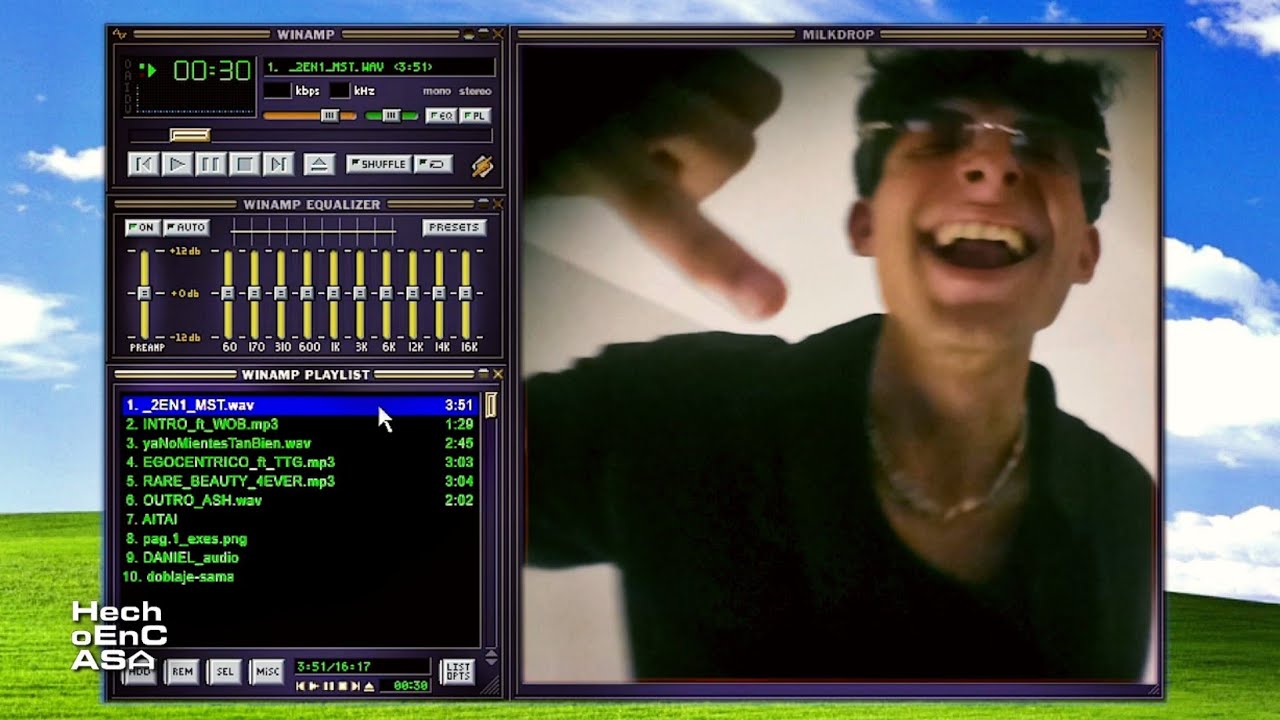Open the SEL selection menu in playlist

tap(225, 672)
